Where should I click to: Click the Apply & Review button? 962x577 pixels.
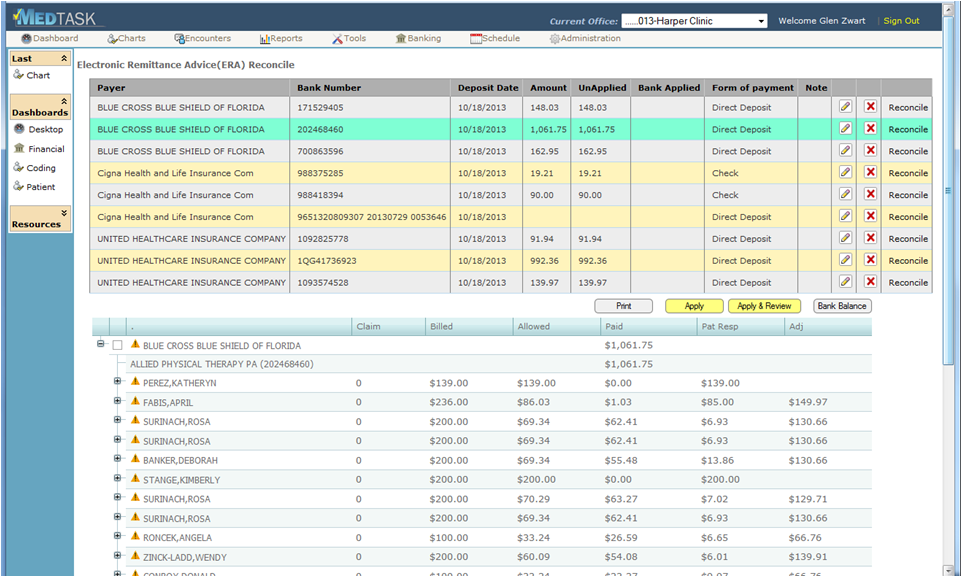pyautogui.click(x=764, y=306)
